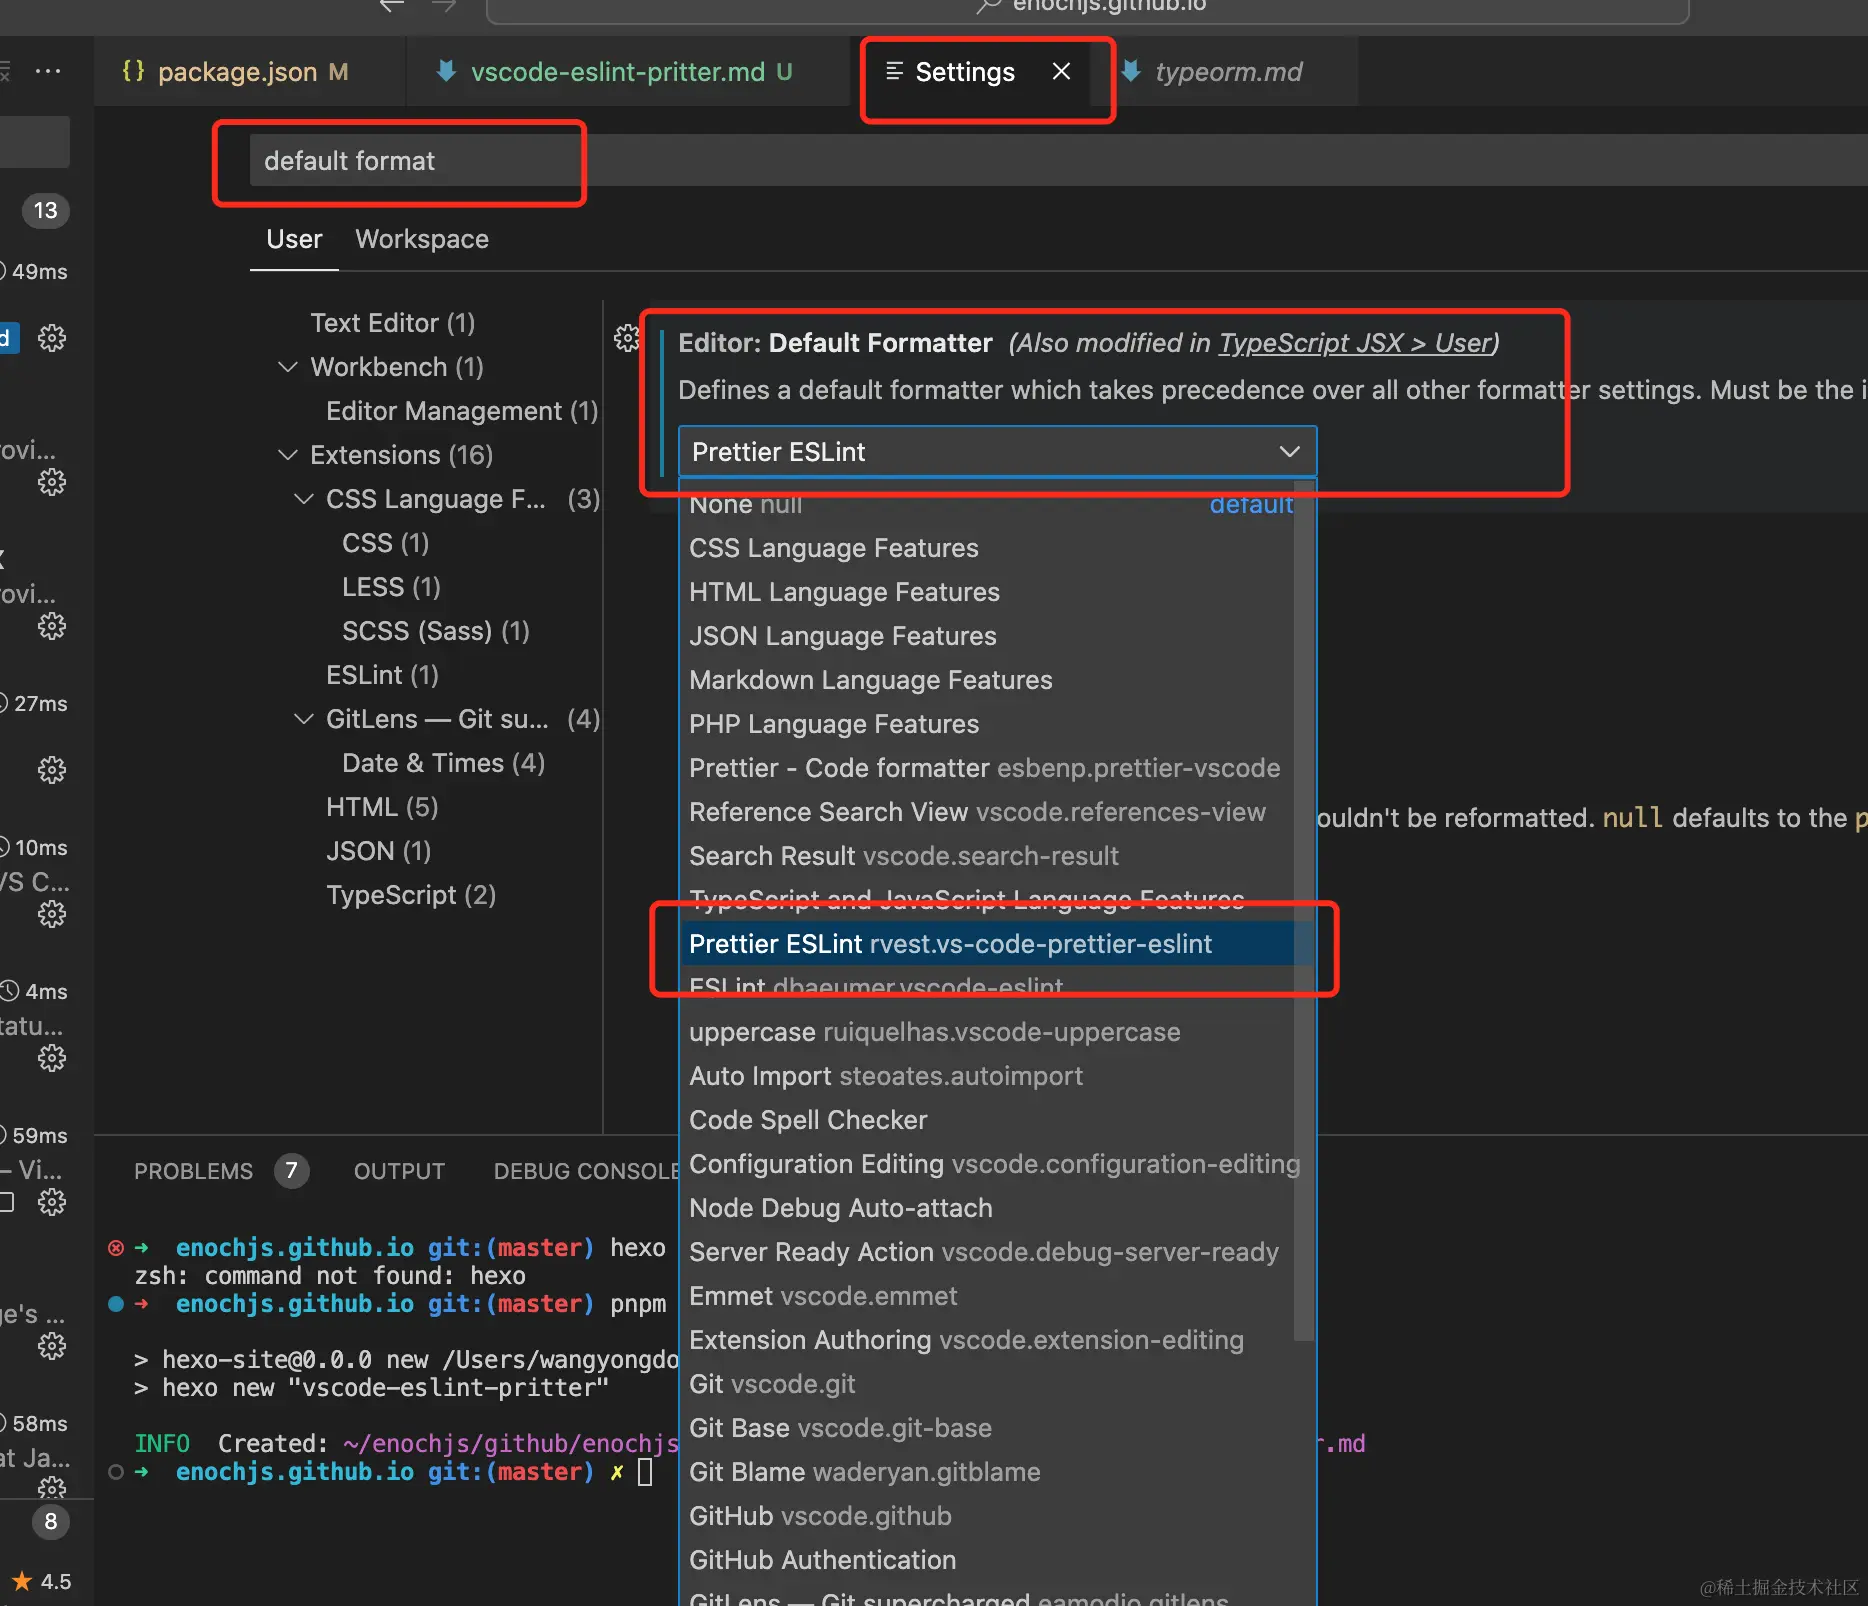
Task: Open the package.json tab
Action: (x=235, y=72)
